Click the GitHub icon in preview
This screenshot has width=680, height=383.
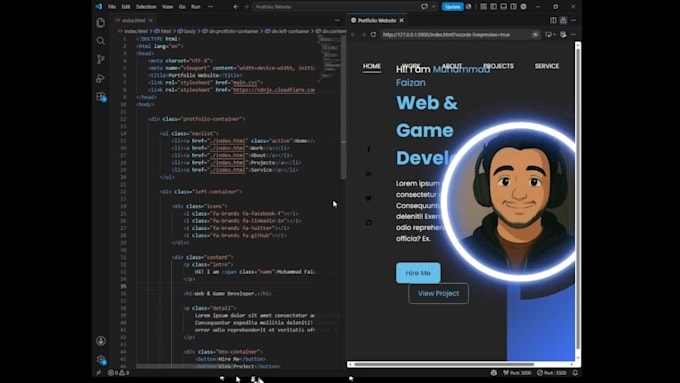click(x=369, y=223)
